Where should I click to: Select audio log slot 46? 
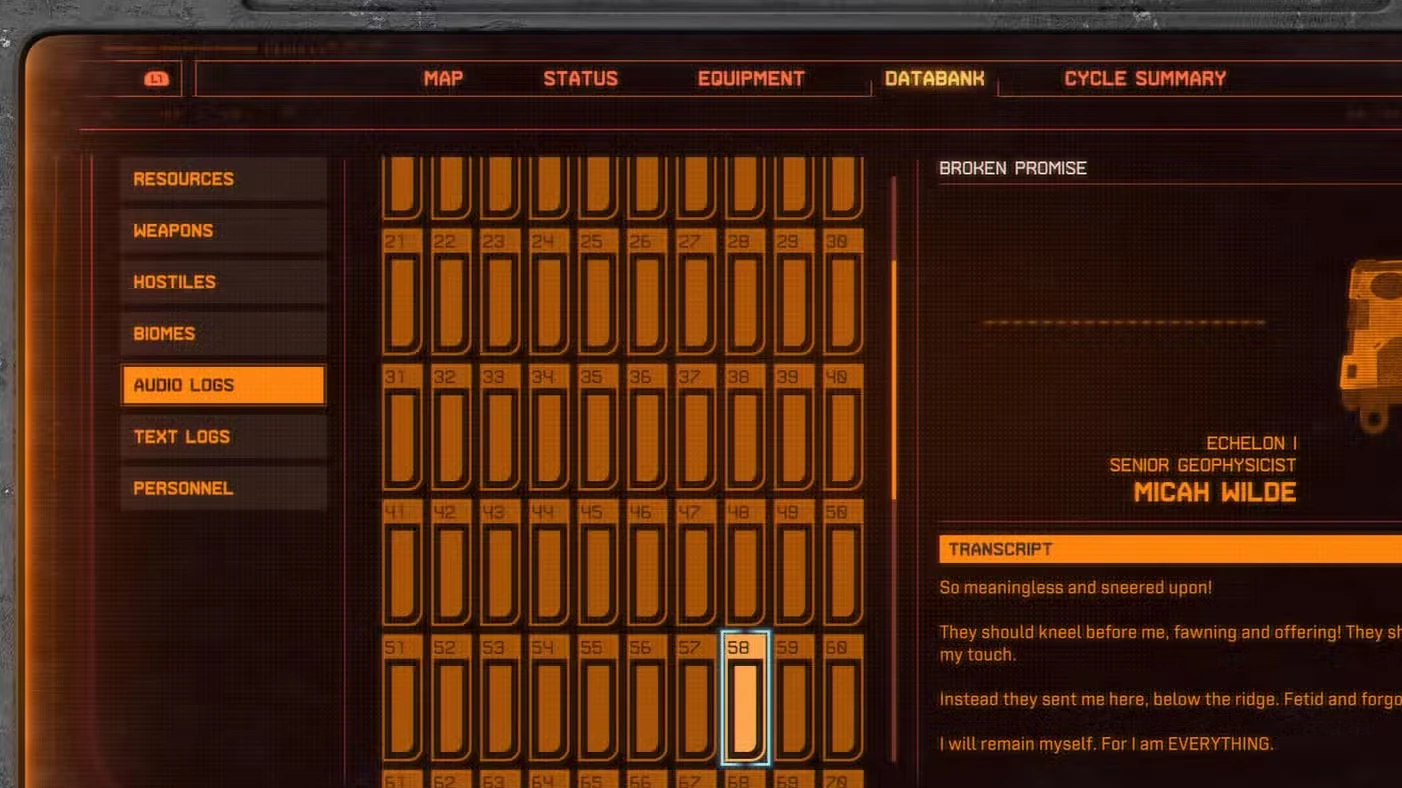[647, 563]
